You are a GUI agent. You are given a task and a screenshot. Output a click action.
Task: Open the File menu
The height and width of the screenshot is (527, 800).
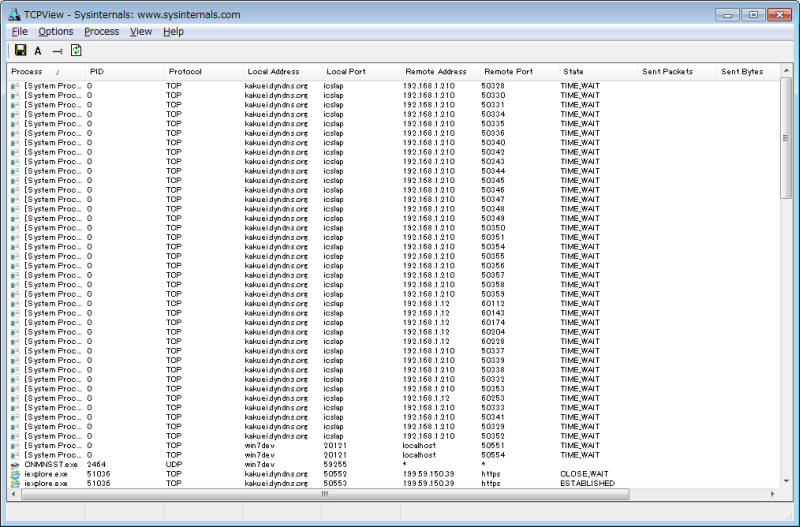click(x=20, y=31)
